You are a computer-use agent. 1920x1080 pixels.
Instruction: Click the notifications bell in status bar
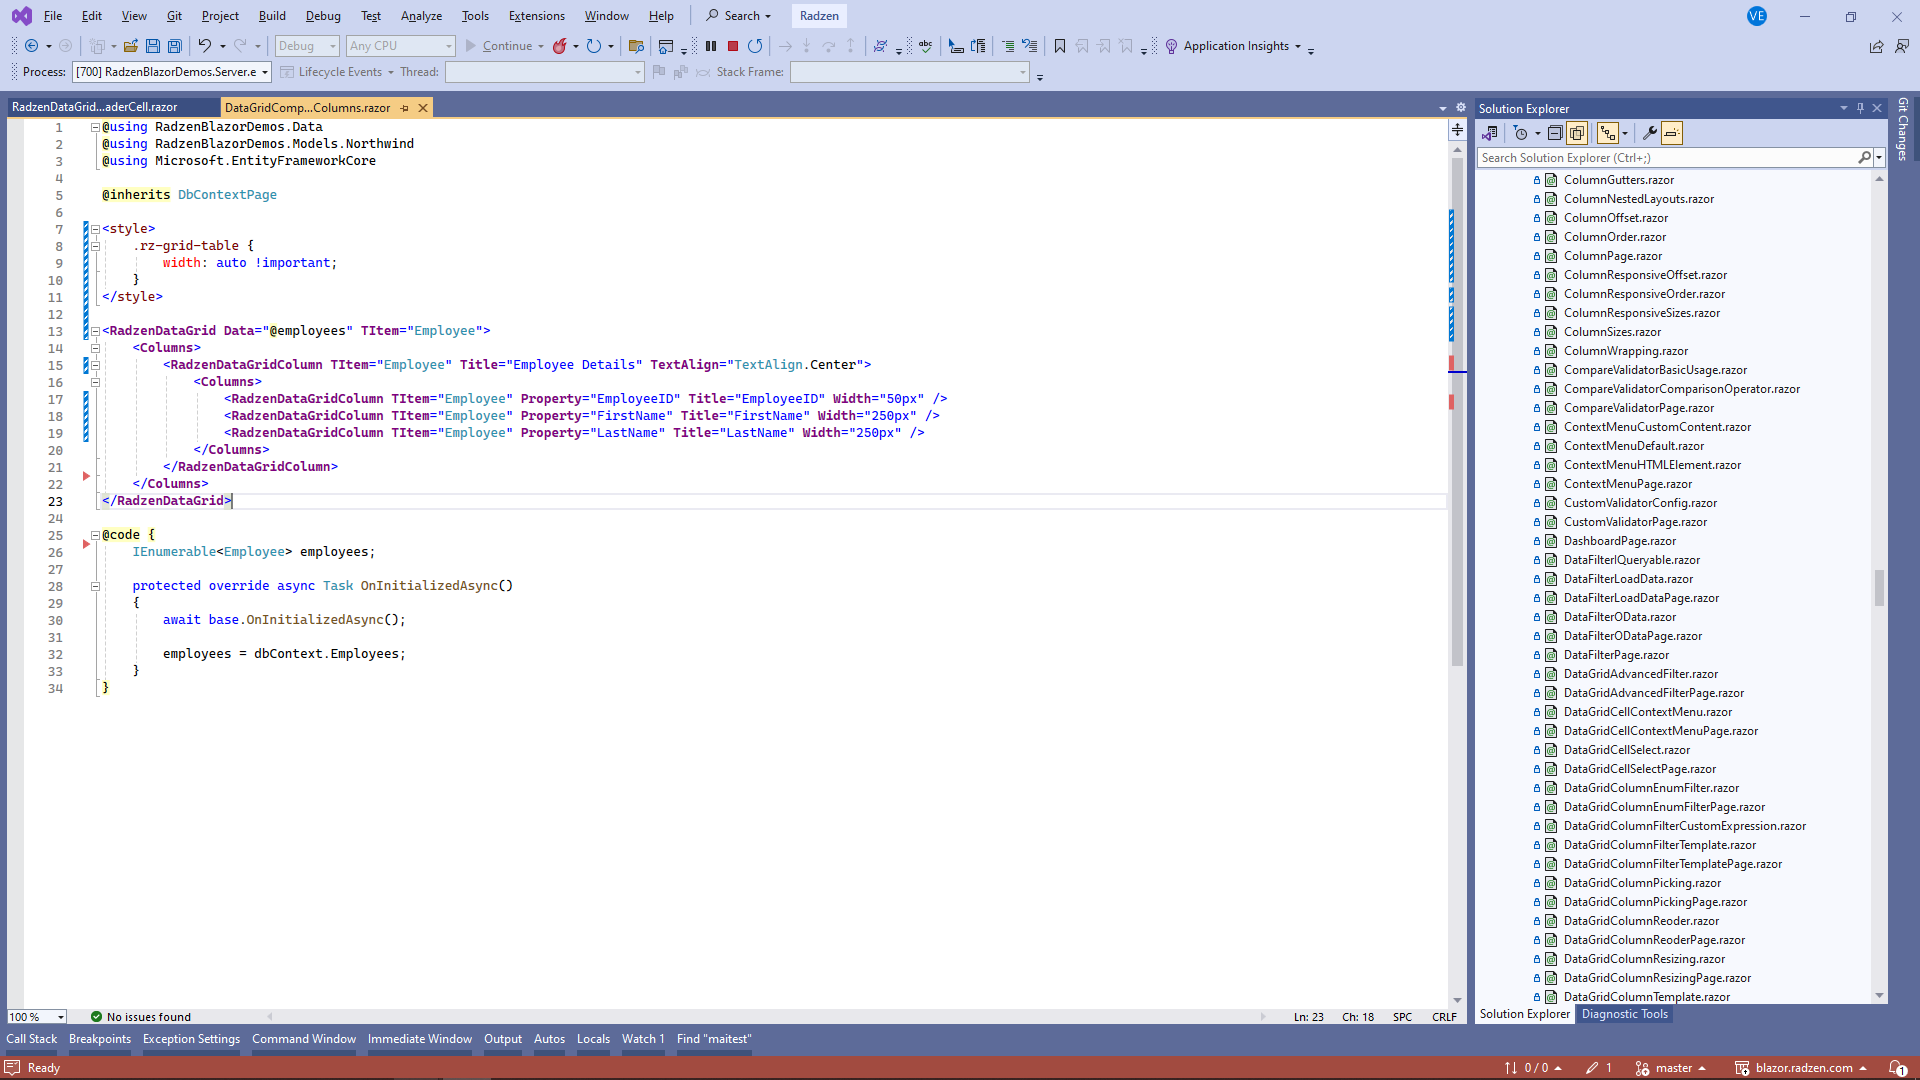(1897, 1068)
